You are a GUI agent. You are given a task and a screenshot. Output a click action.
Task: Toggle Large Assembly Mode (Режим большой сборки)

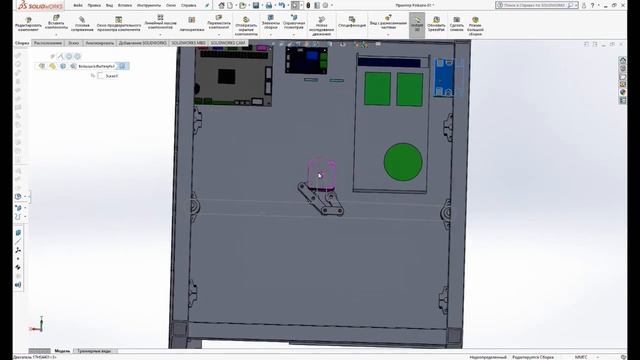(475, 25)
